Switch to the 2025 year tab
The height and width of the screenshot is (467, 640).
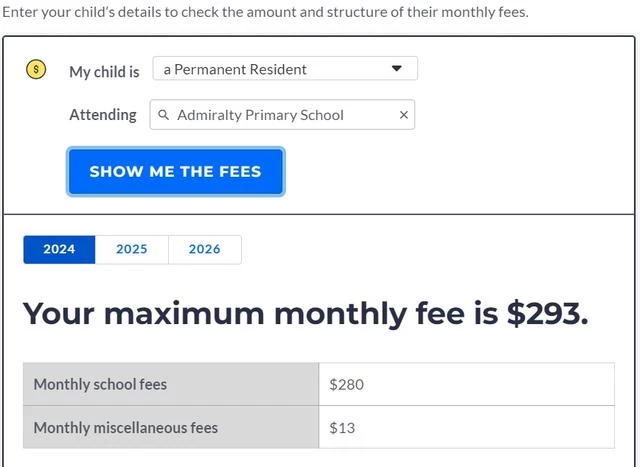pos(131,249)
